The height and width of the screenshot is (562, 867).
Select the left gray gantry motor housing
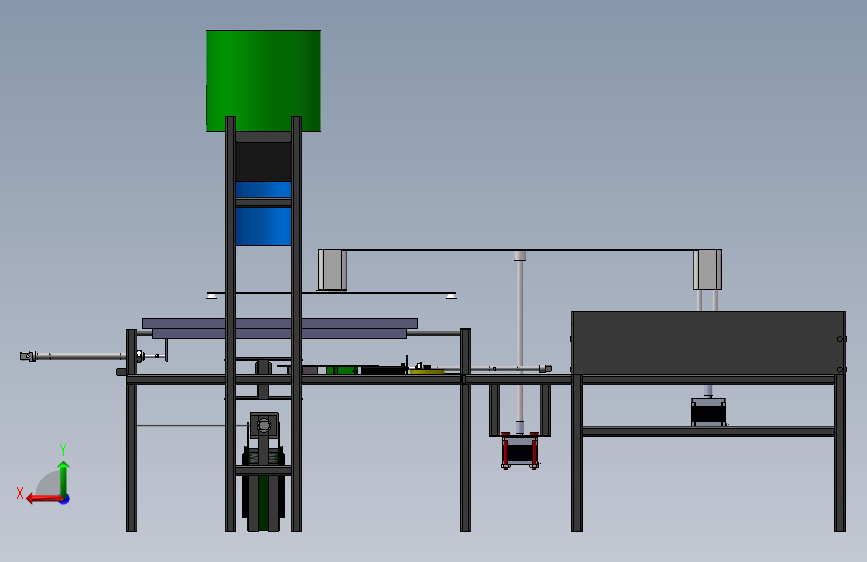(x=332, y=269)
